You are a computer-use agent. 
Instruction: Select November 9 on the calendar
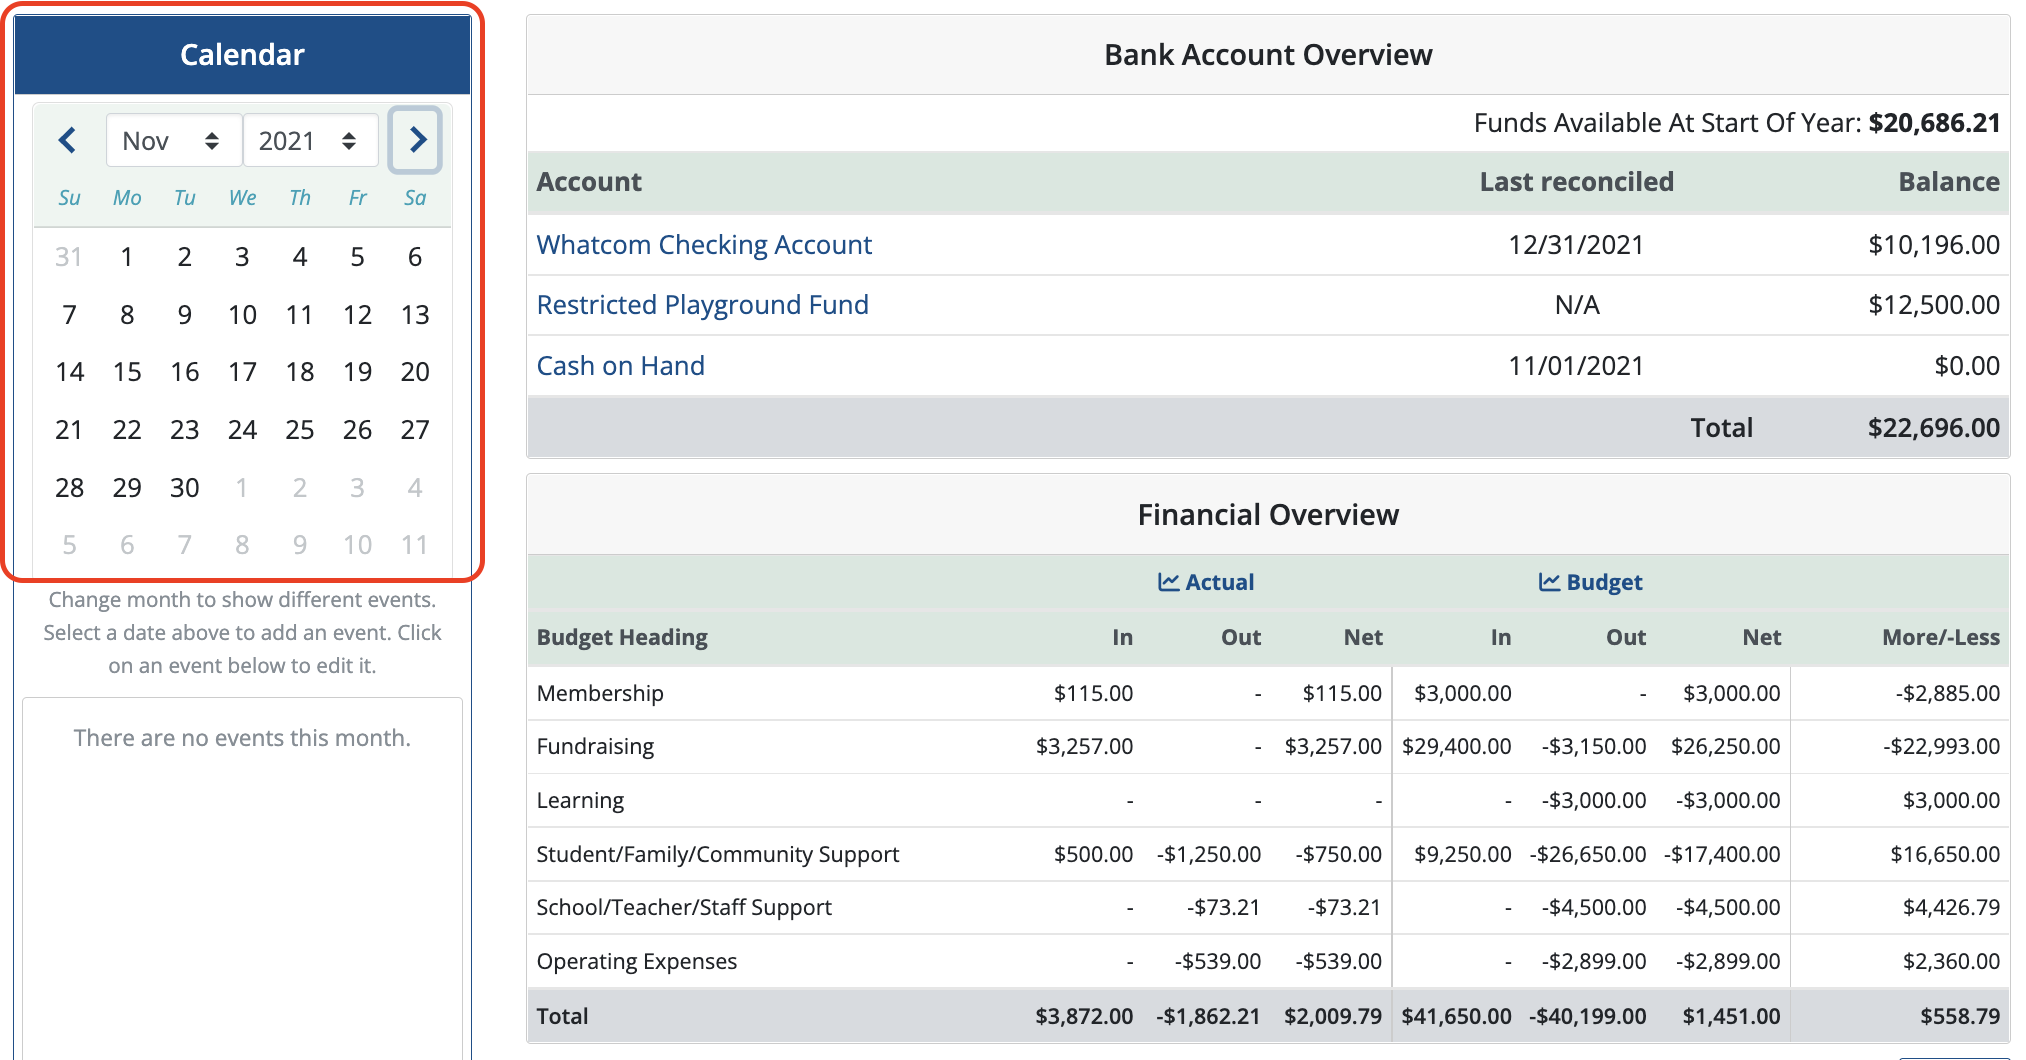tap(185, 315)
